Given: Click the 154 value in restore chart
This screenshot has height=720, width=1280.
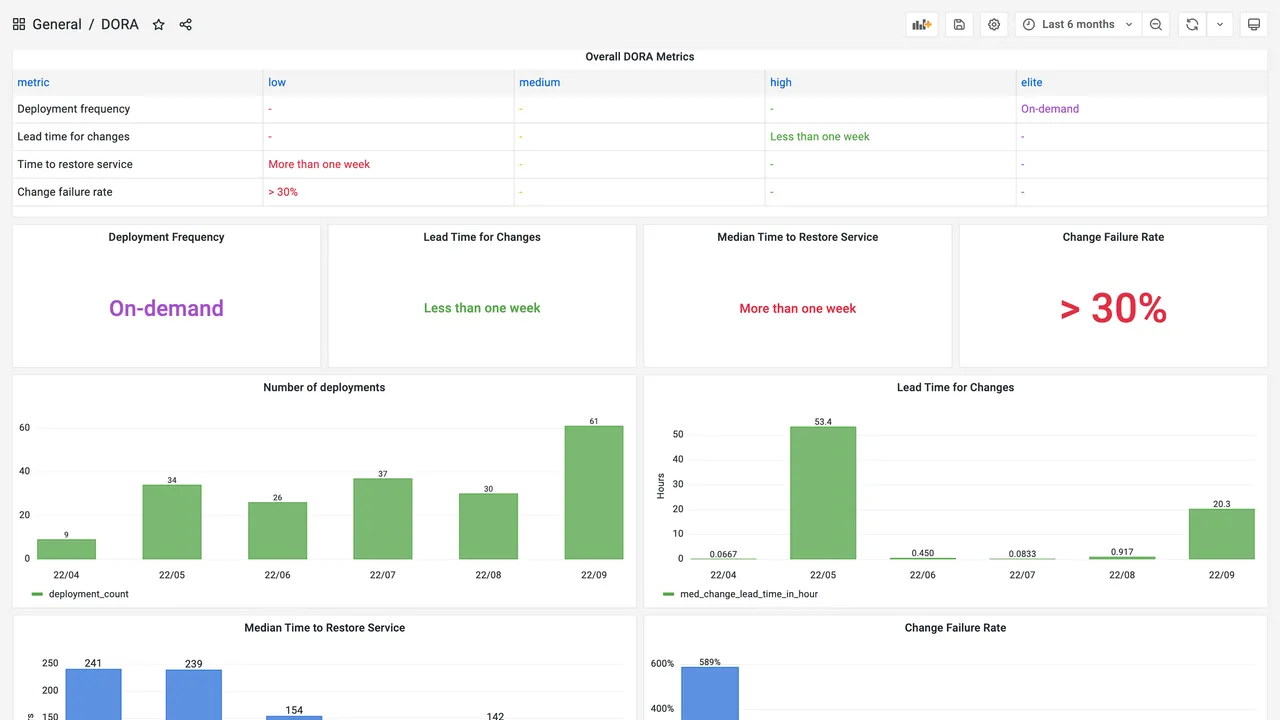Looking at the screenshot, I should point(294,710).
